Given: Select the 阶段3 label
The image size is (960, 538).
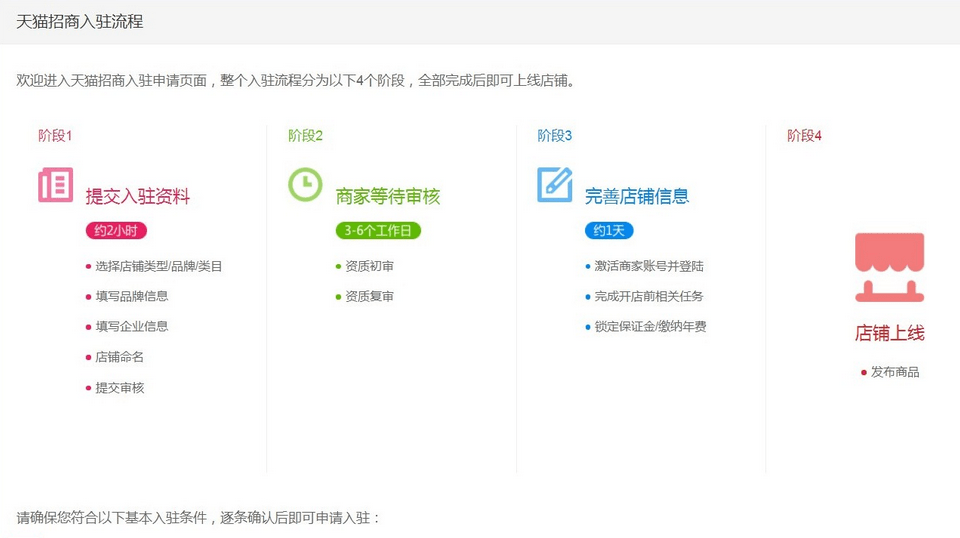Looking at the screenshot, I should 555,136.
